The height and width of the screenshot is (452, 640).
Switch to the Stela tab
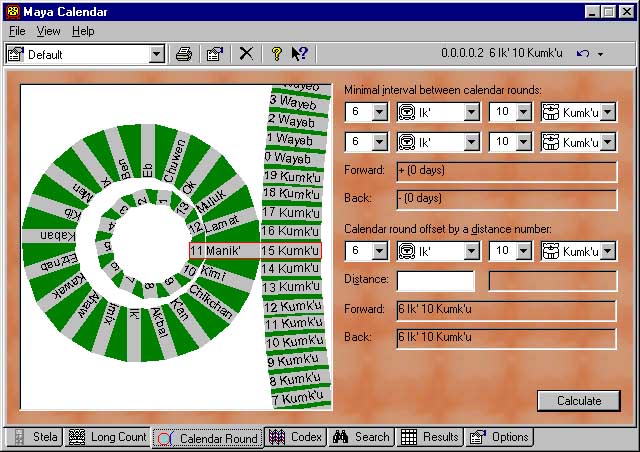pyautogui.click(x=35, y=437)
